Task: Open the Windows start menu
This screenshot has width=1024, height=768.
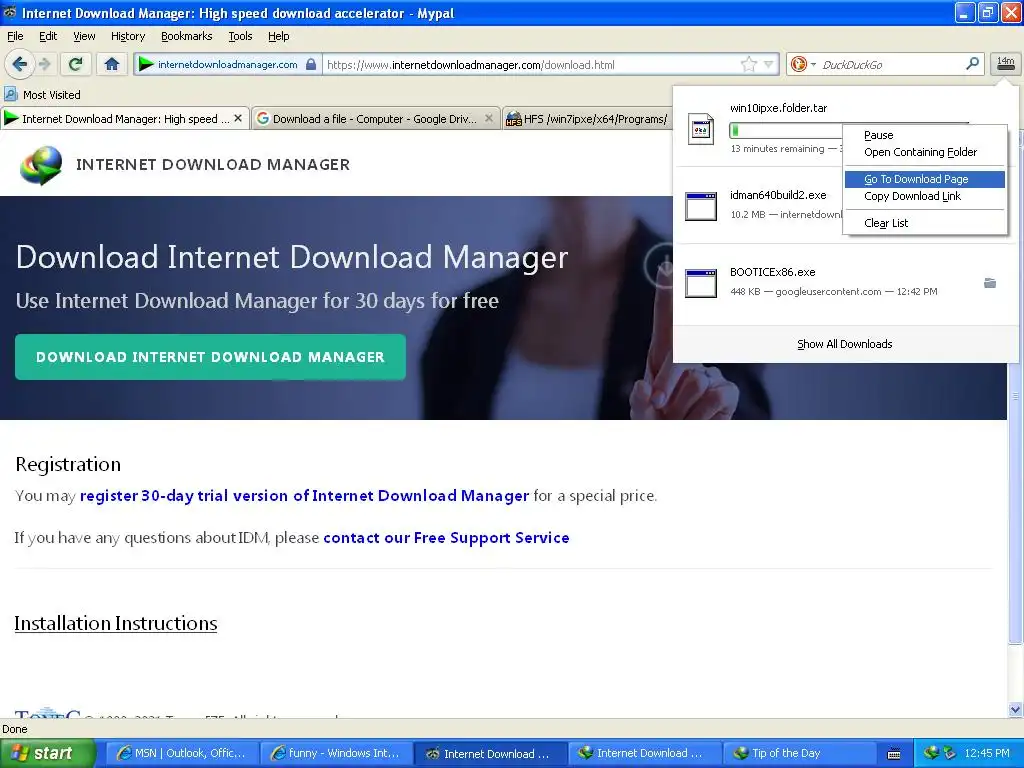Action: click(x=46, y=753)
